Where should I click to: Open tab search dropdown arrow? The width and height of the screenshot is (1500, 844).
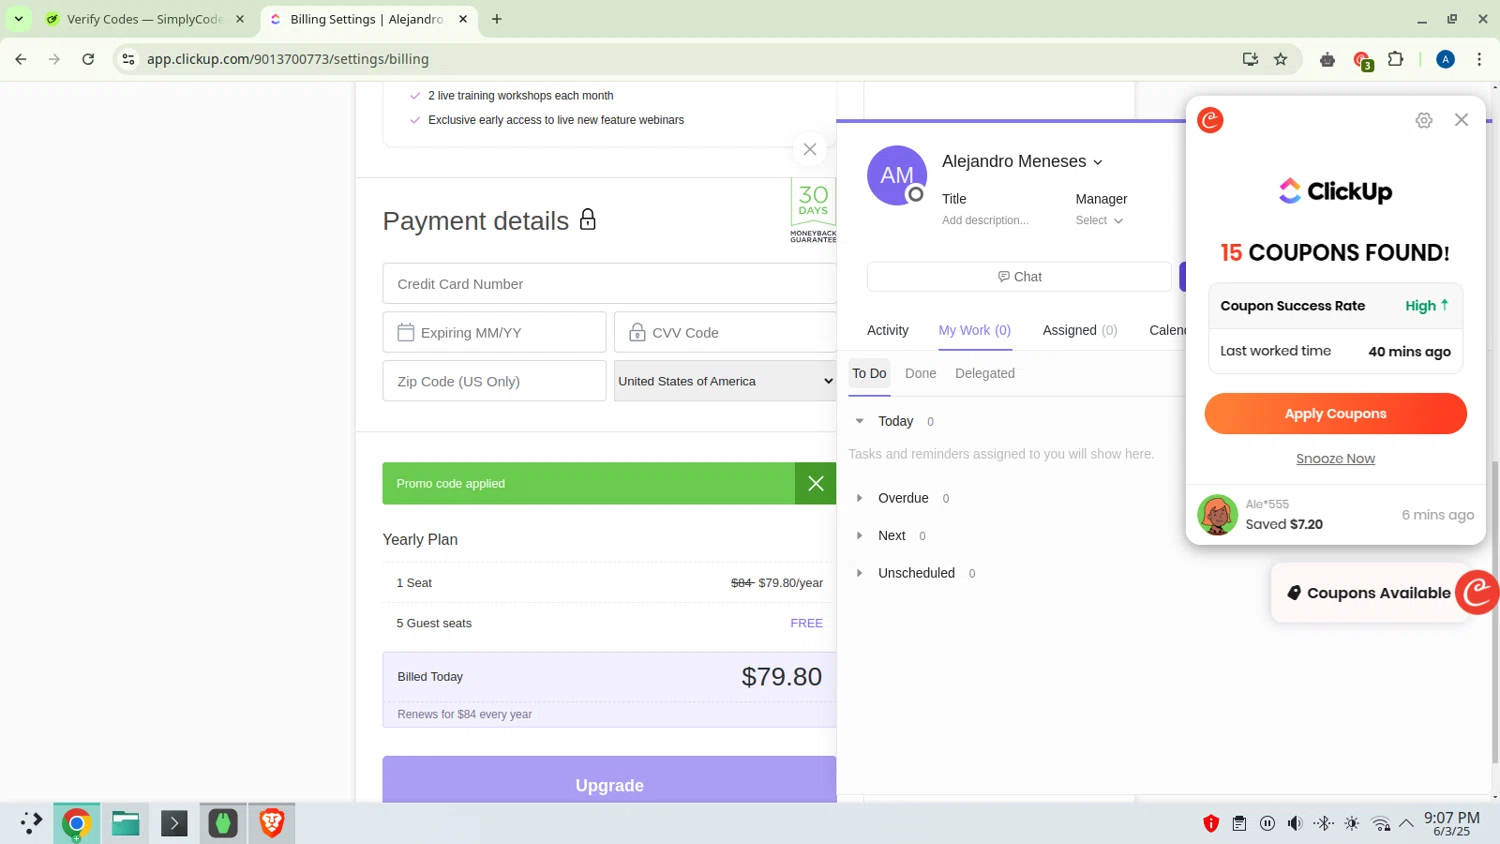pyautogui.click(x=18, y=19)
